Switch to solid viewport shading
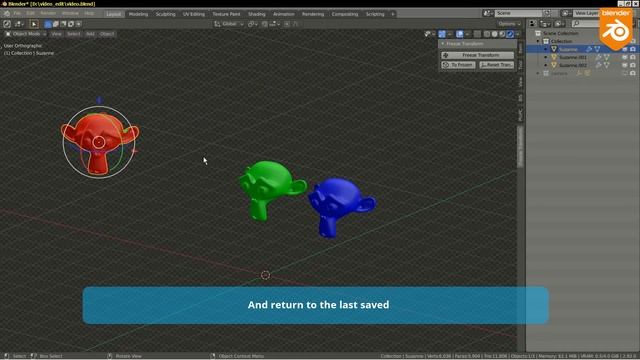Image resolution: width=640 pixels, height=360 pixels. click(494, 34)
